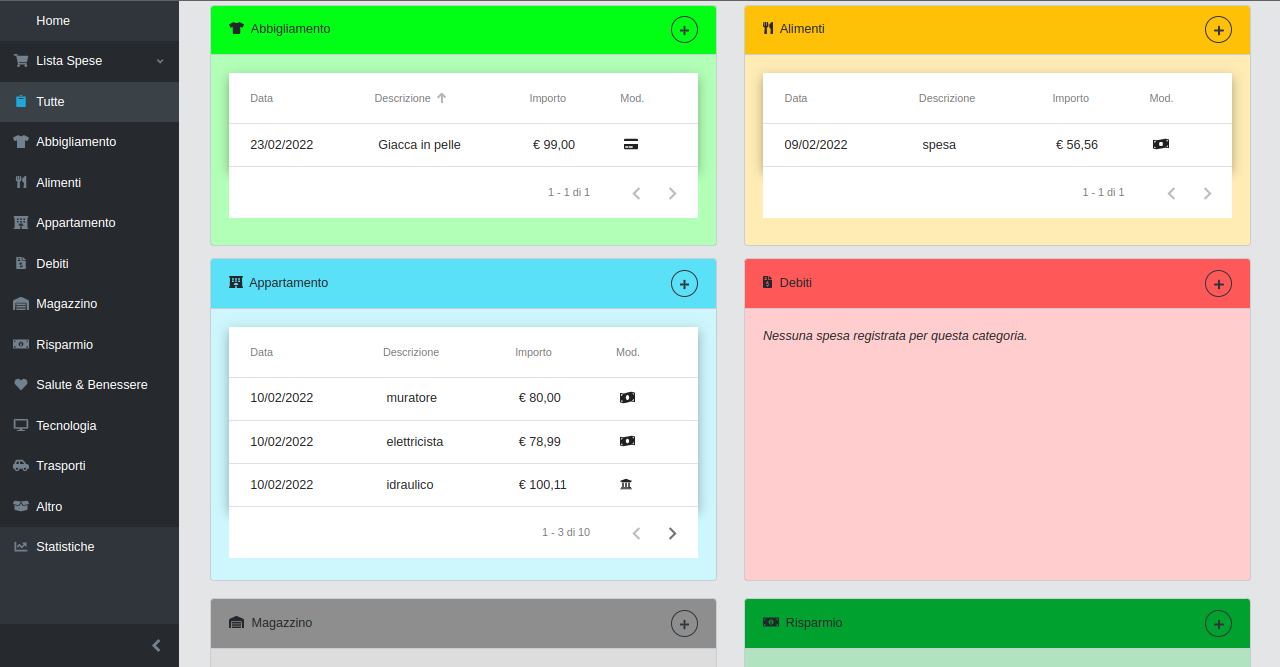Sort Alimenti table by Descrizione header

[x=947, y=98]
